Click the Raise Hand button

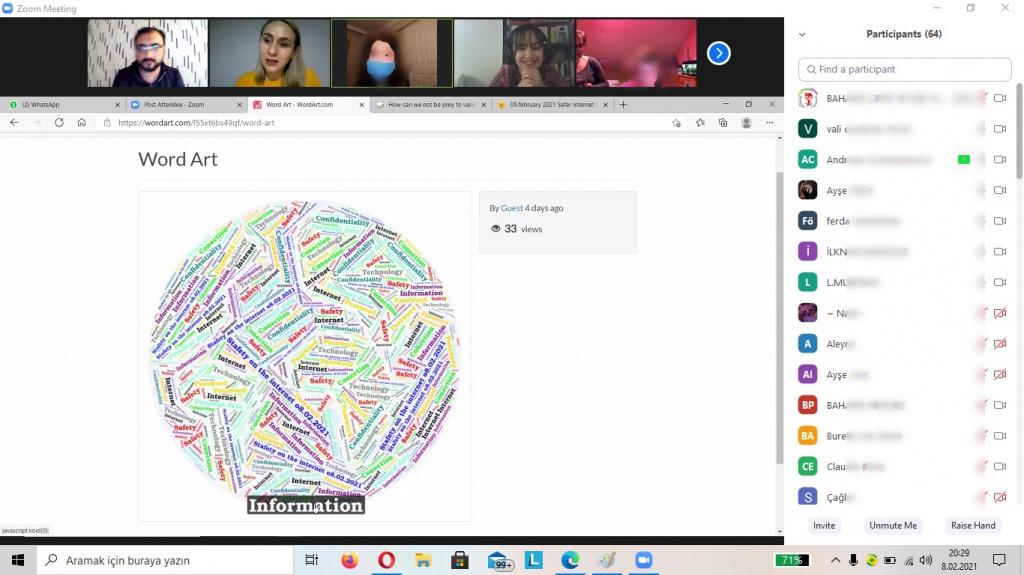(x=973, y=525)
